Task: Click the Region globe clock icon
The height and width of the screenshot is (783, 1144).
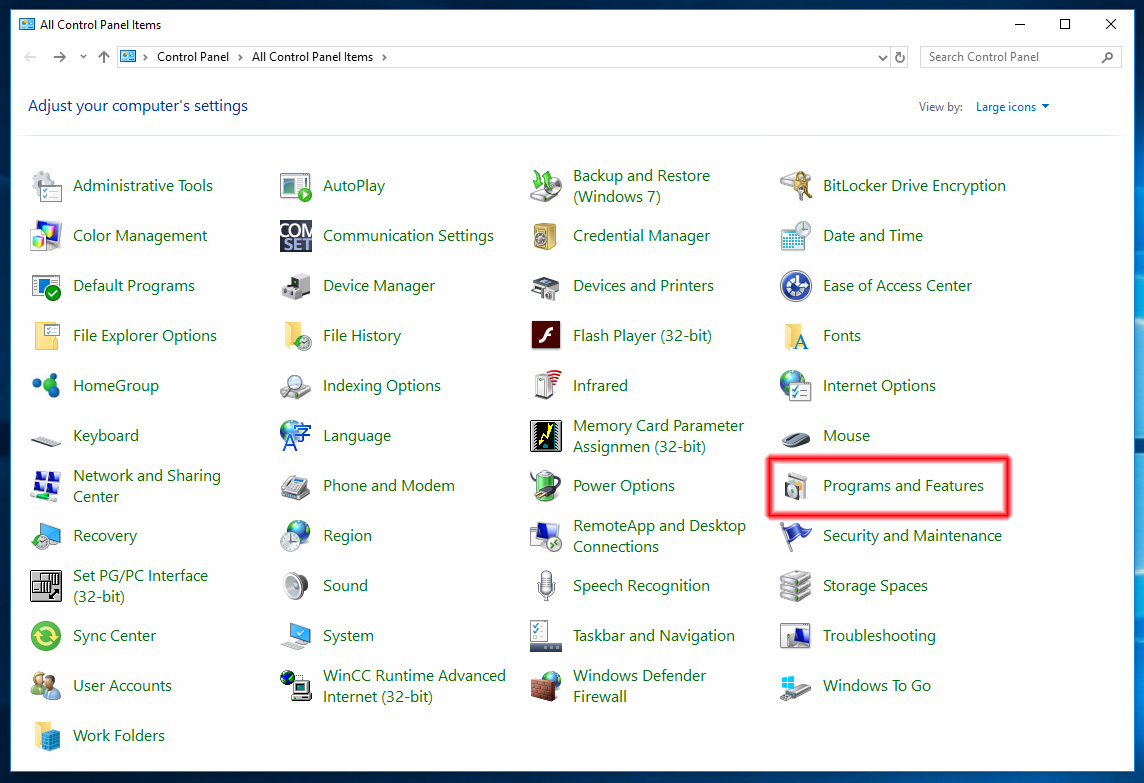Action: click(296, 536)
